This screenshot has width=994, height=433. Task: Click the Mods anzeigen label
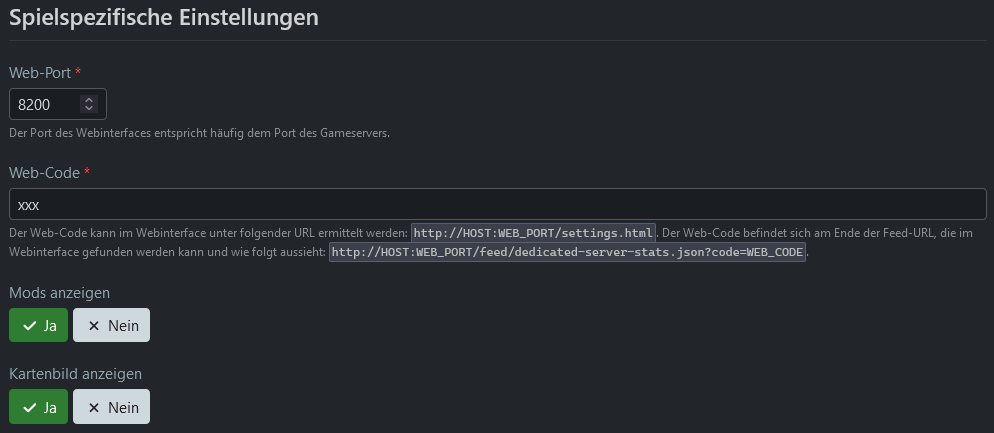(x=59, y=293)
